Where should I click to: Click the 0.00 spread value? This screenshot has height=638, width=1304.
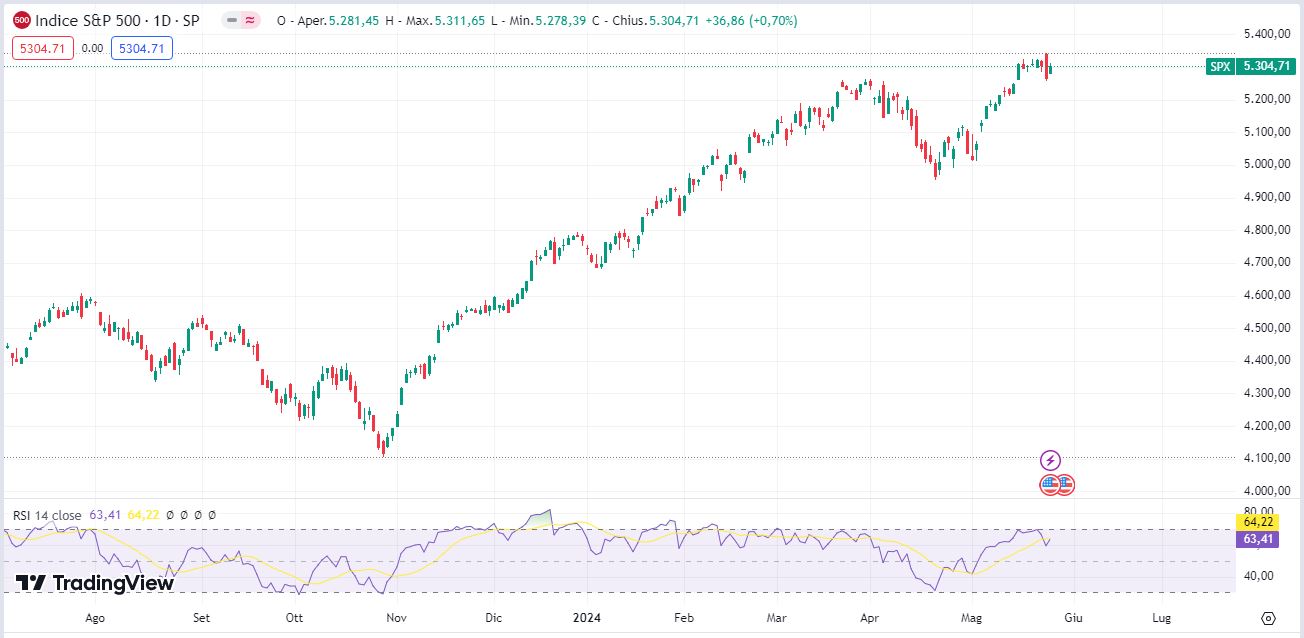93,47
